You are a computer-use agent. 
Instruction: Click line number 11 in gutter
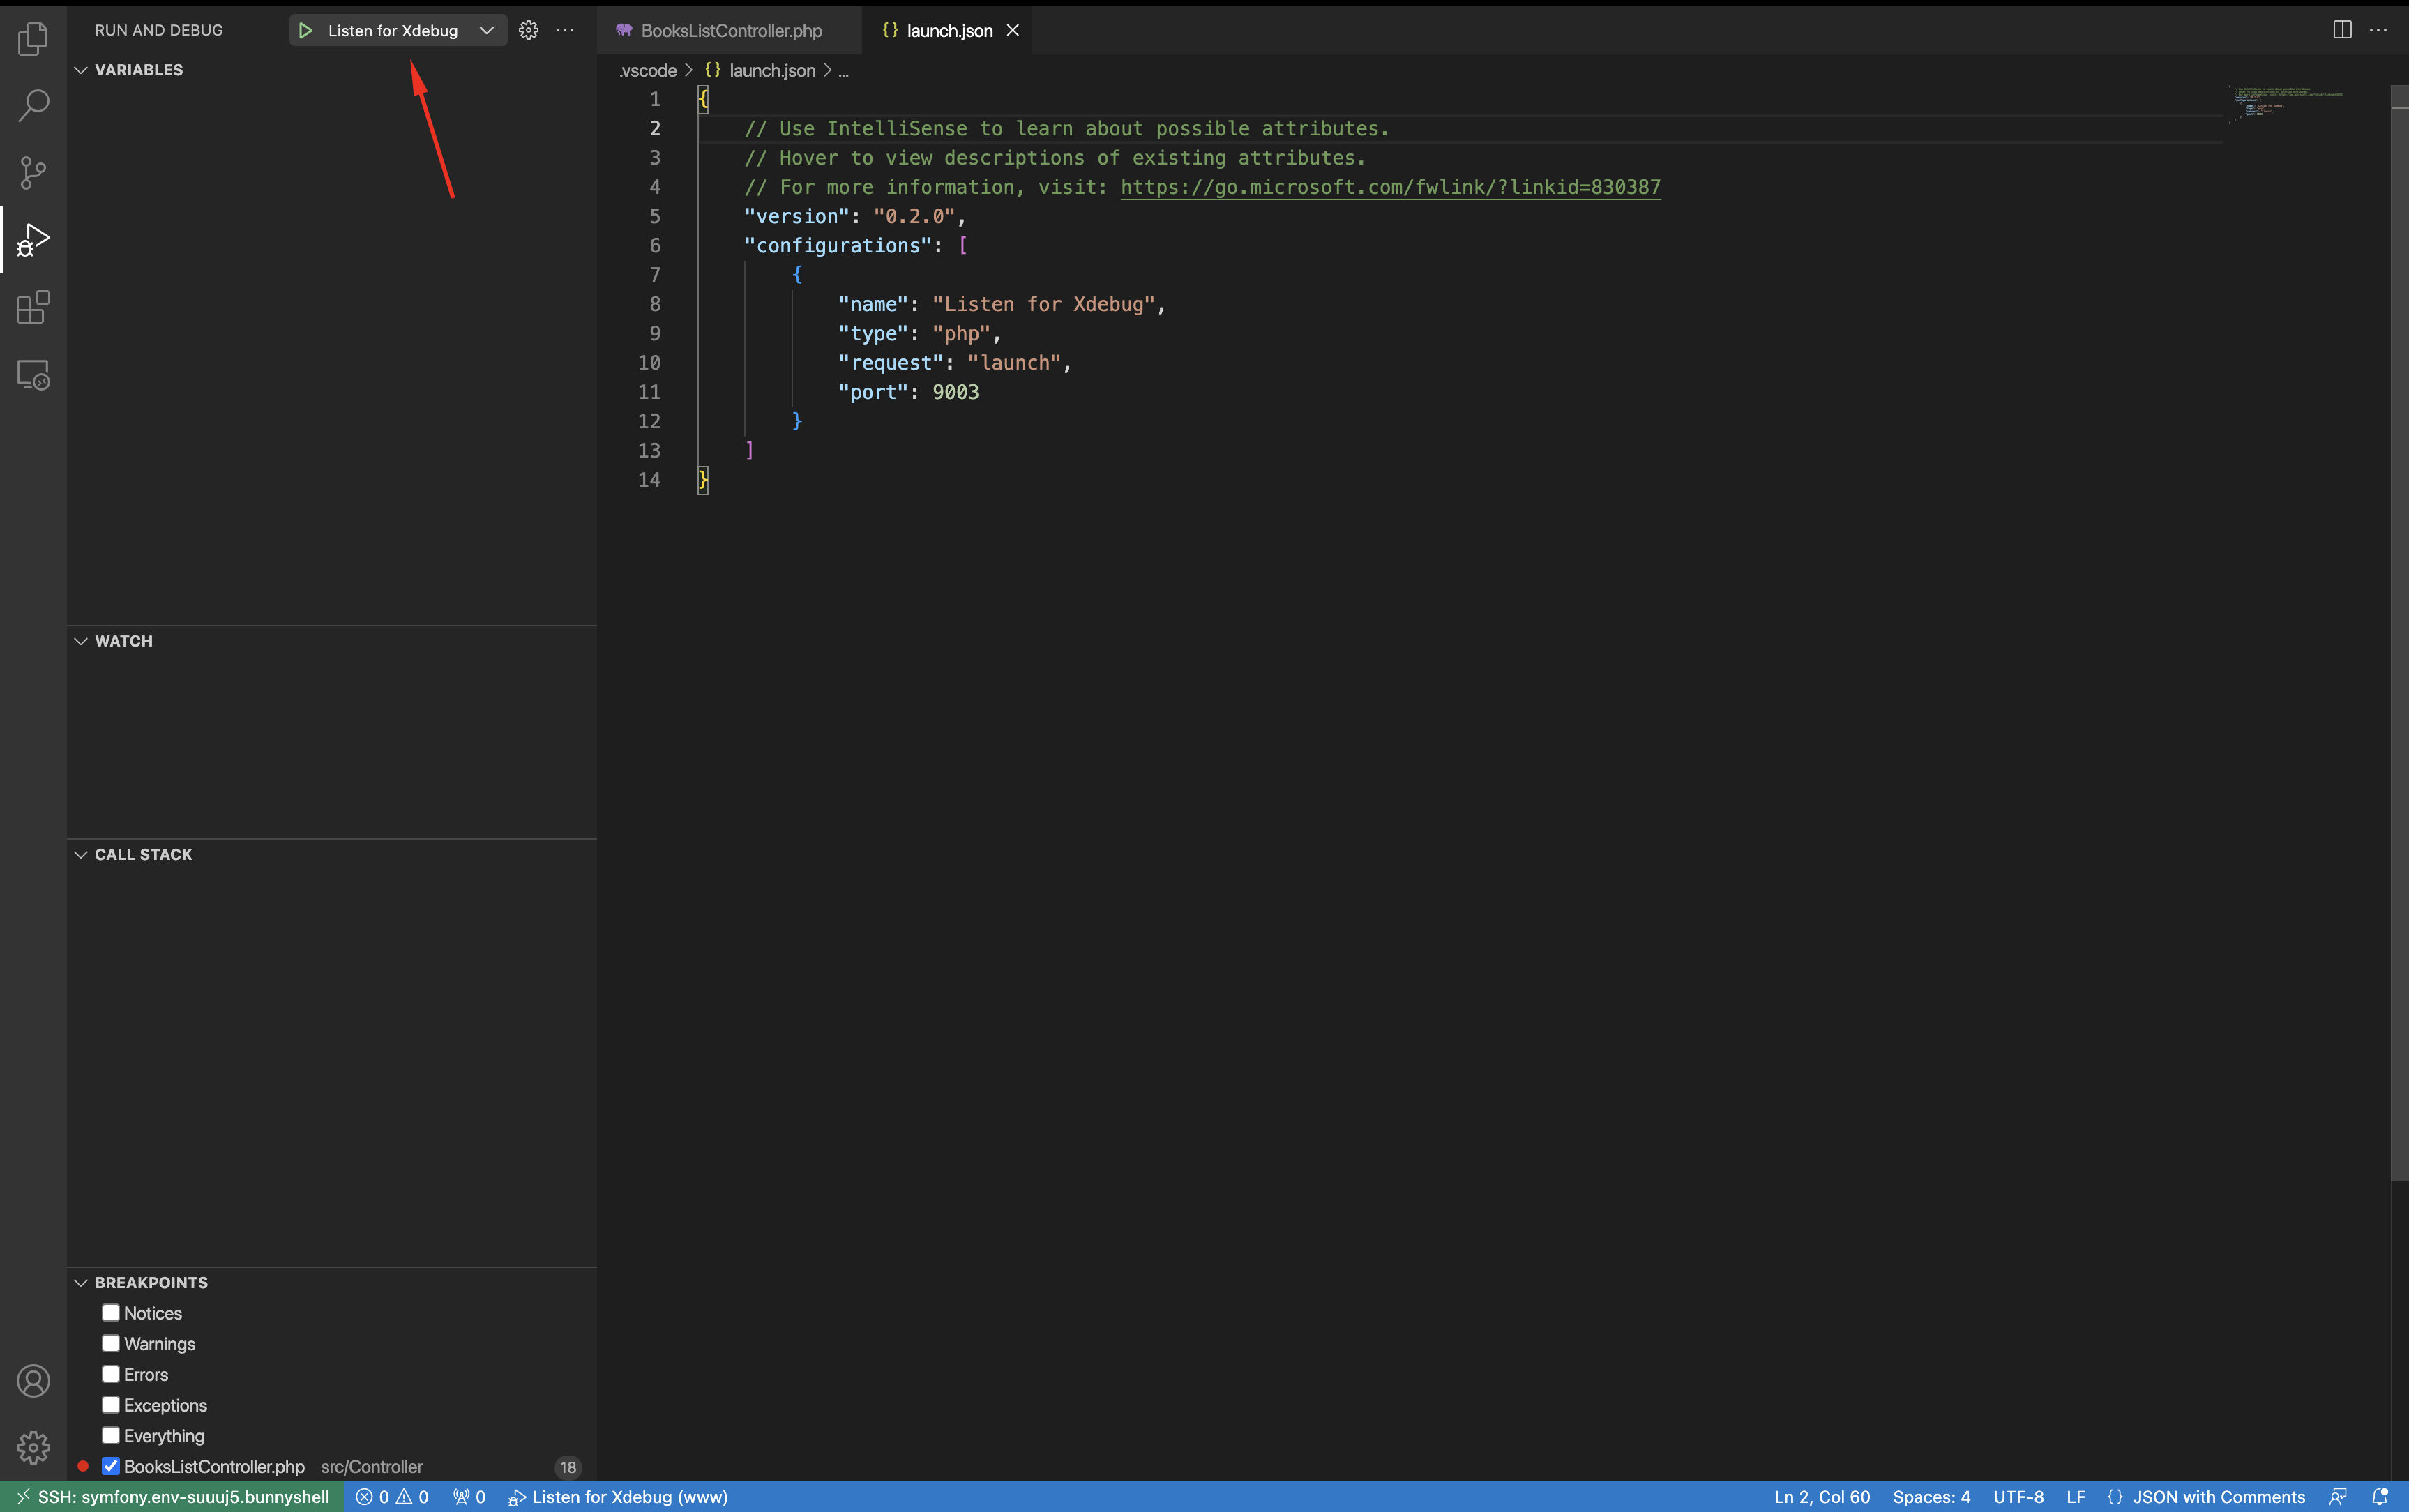[x=649, y=392]
